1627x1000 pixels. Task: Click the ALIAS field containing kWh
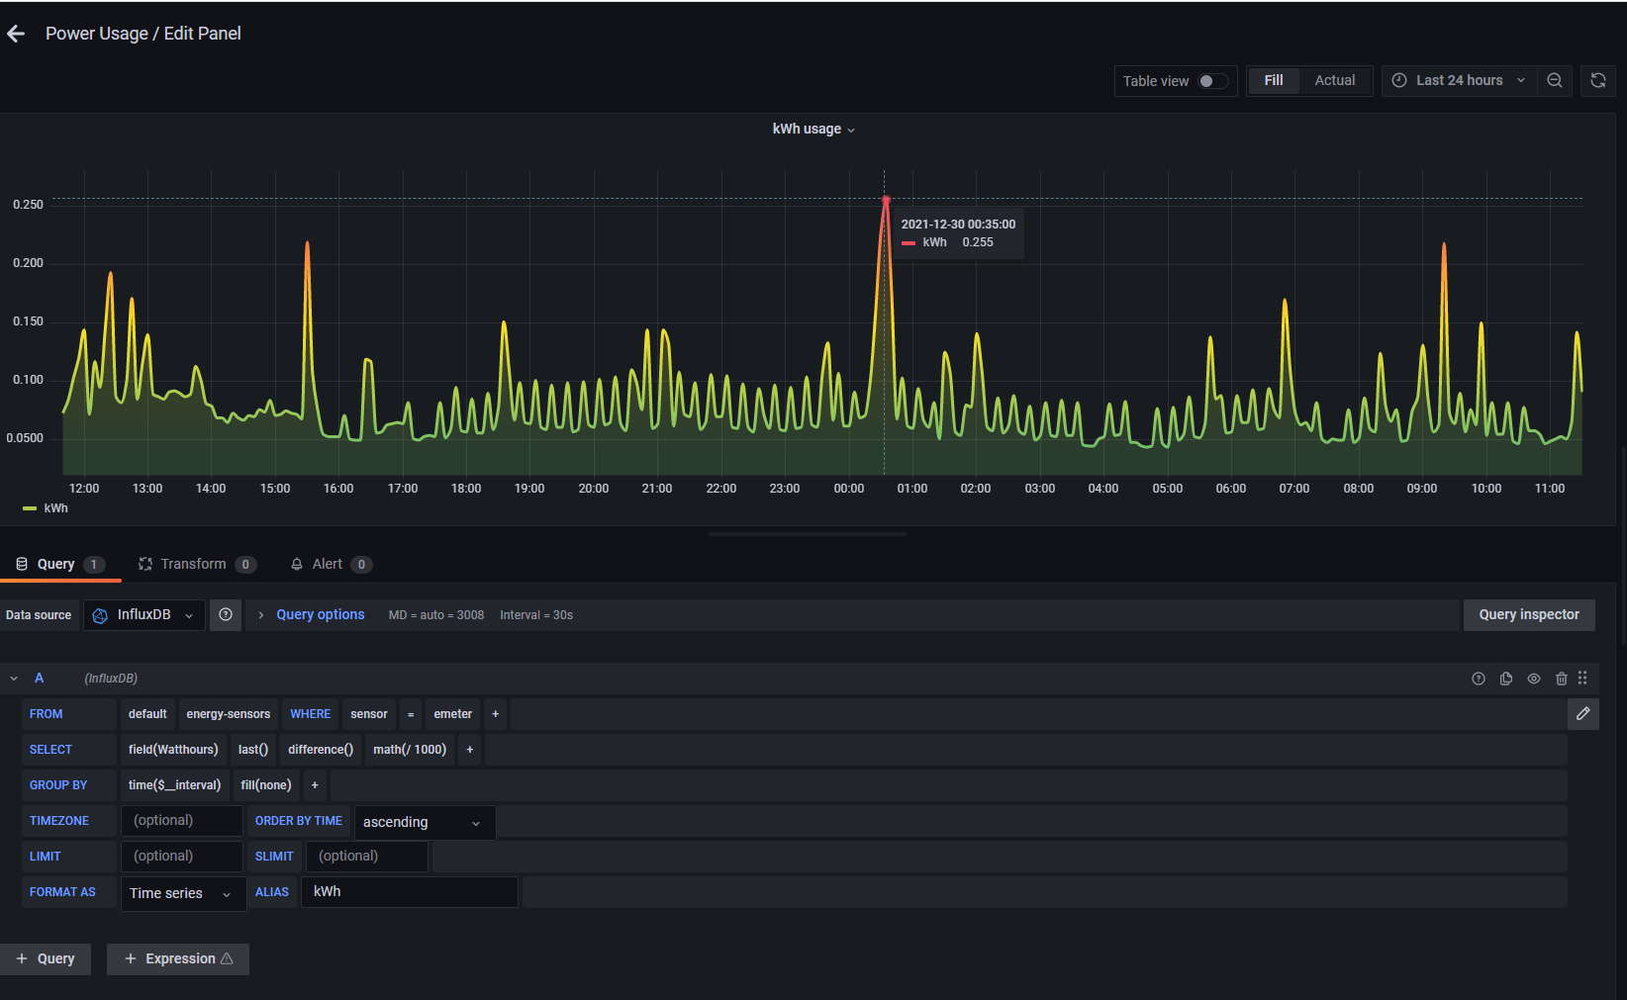(x=409, y=892)
